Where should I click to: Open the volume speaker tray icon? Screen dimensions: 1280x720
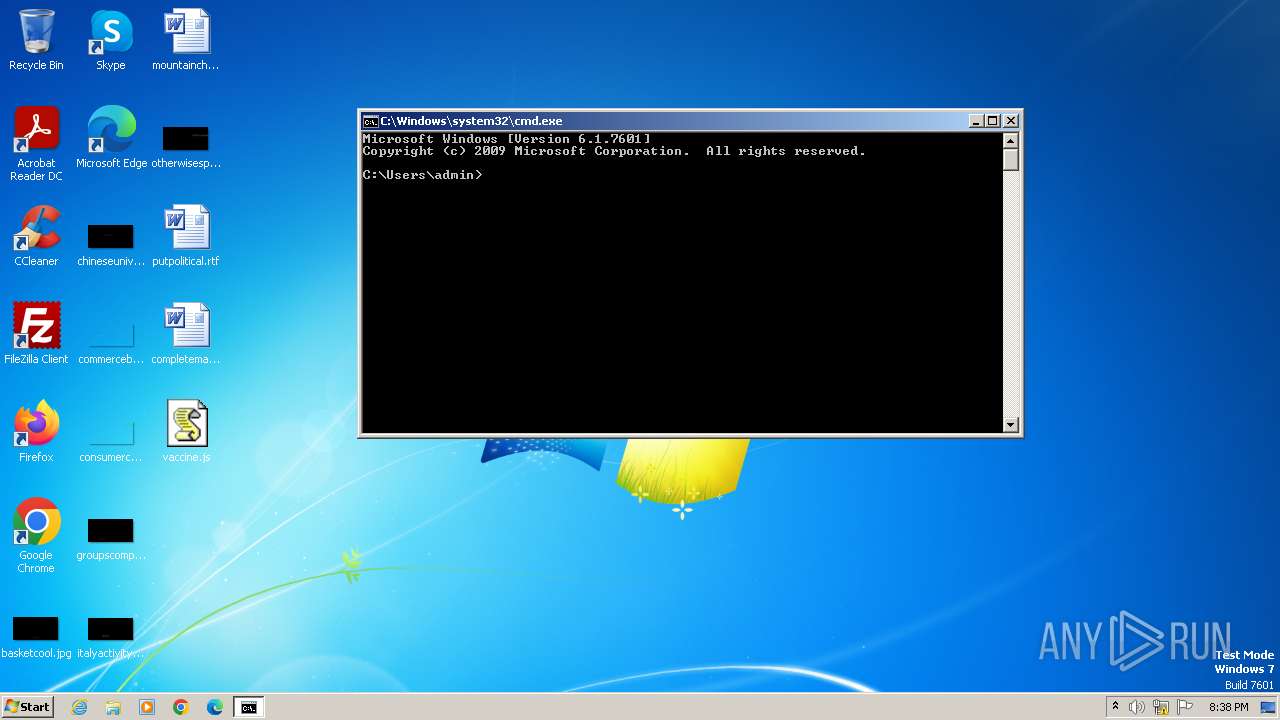pos(1137,707)
